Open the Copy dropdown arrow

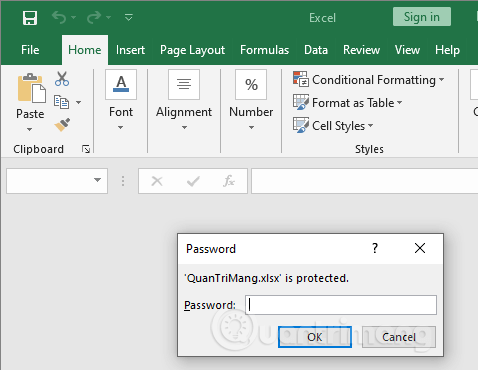pyautogui.click(x=79, y=102)
